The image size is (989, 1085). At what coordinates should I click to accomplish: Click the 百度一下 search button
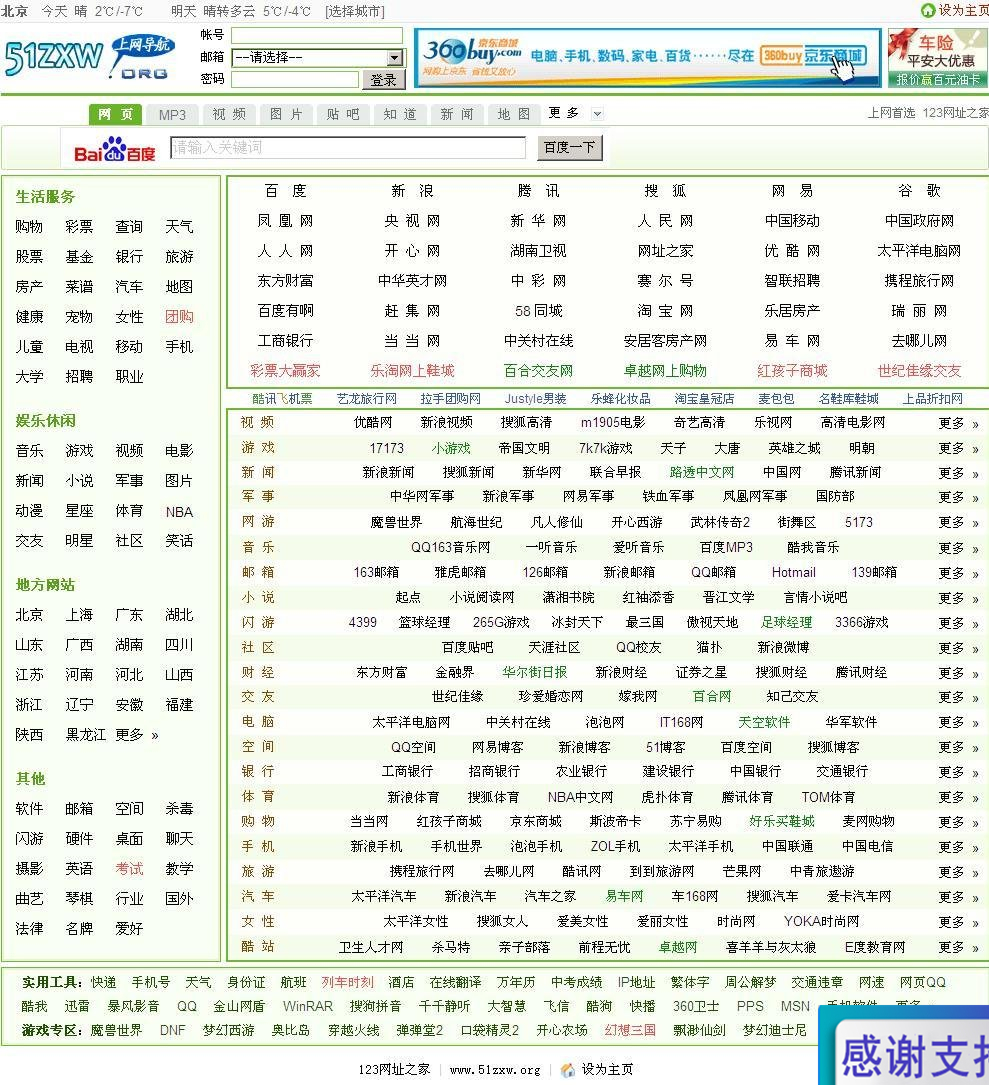click(570, 147)
